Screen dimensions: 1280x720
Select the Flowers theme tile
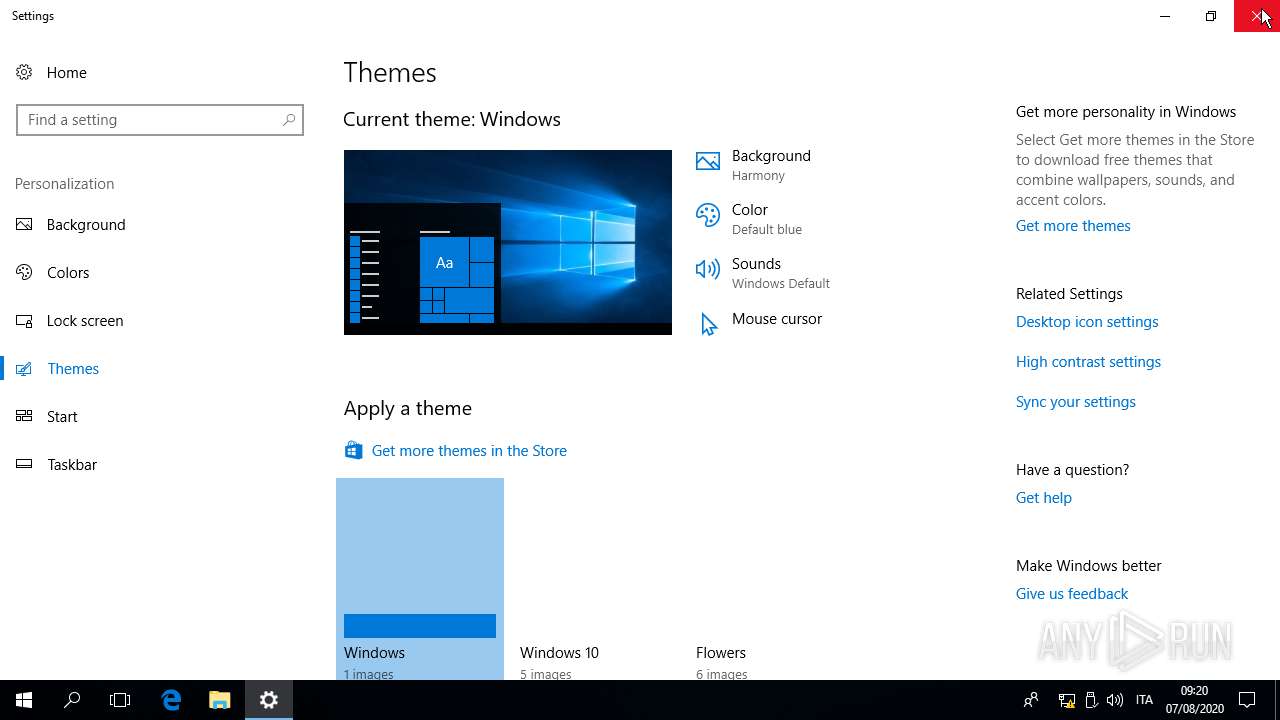[x=772, y=579]
